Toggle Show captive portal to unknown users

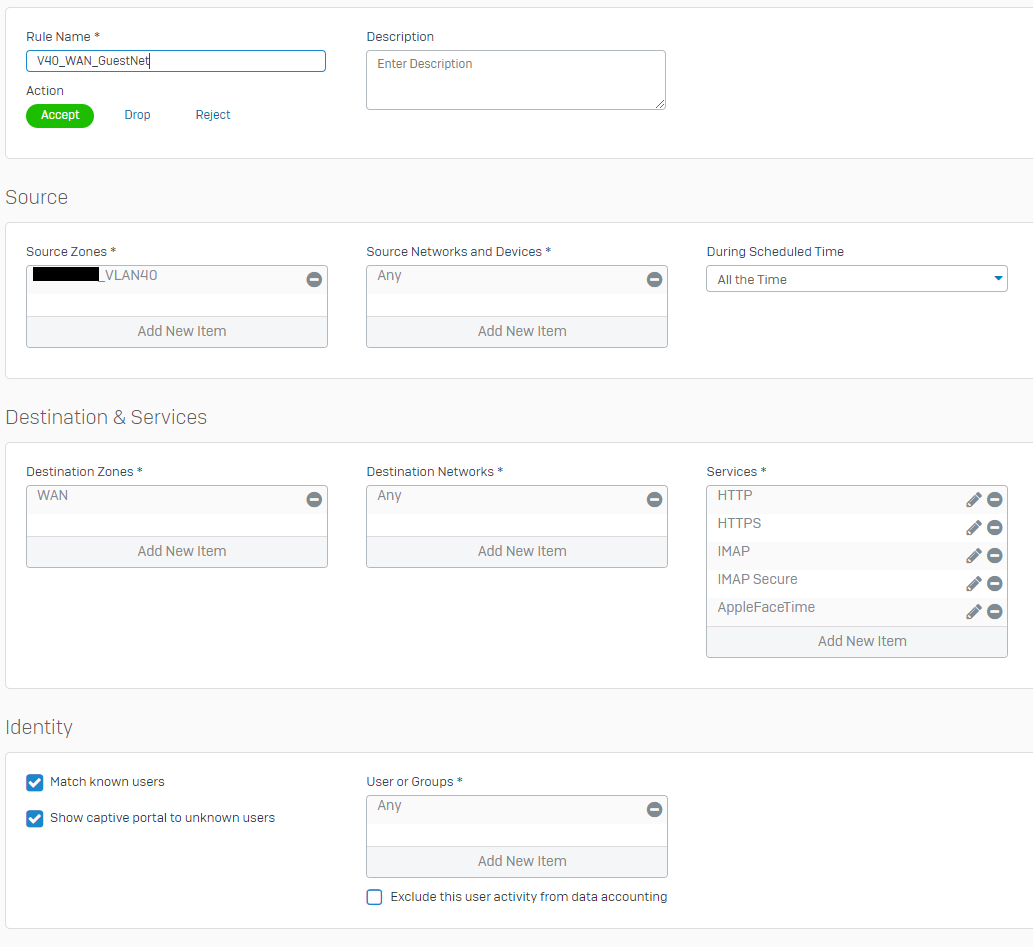35,819
